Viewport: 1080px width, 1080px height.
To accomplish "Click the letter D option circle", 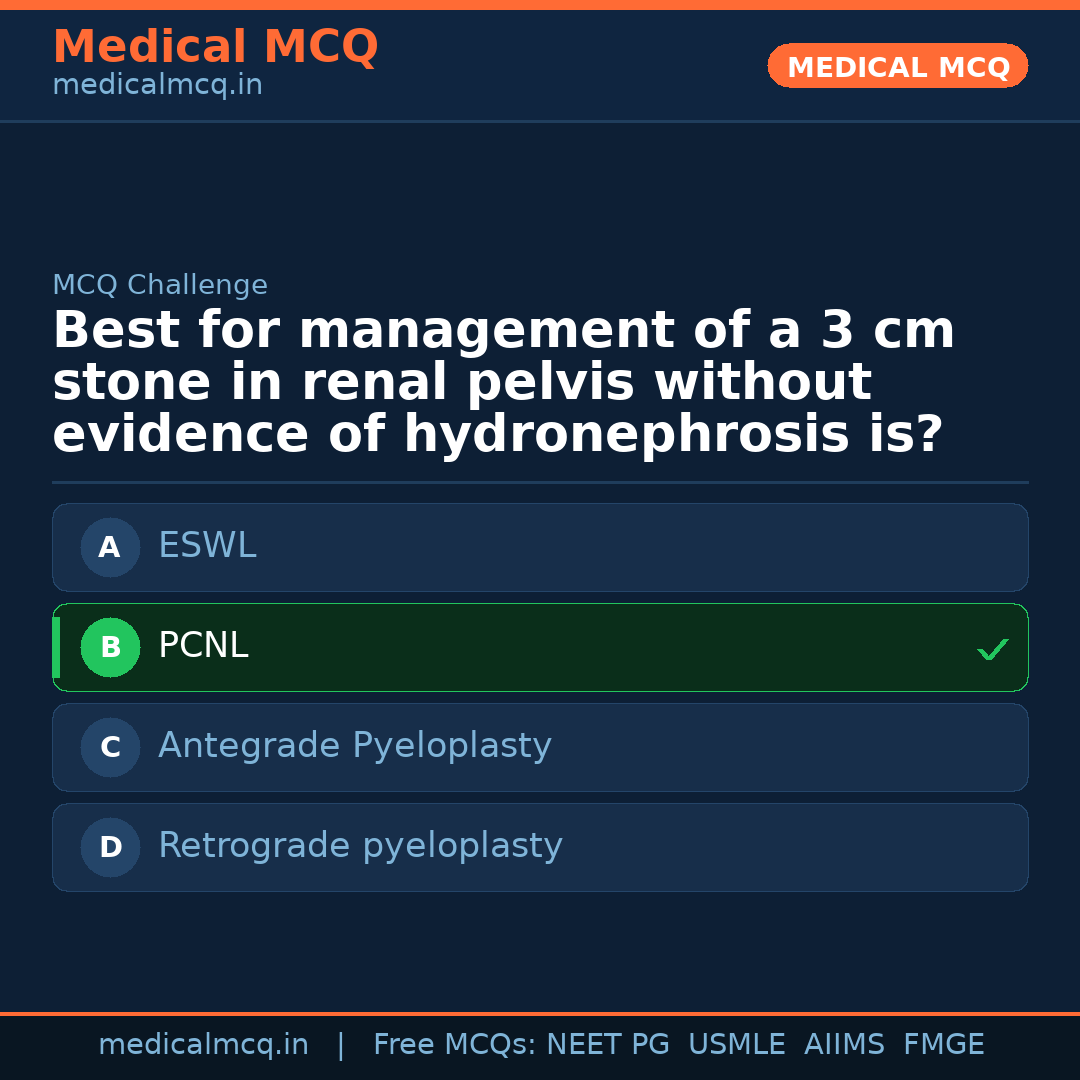I will (x=110, y=847).
